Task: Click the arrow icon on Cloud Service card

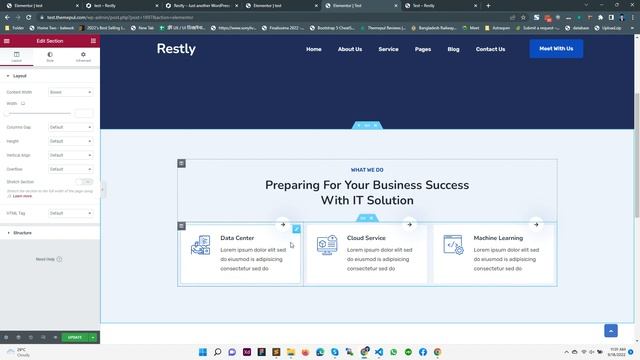Action: [409, 224]
